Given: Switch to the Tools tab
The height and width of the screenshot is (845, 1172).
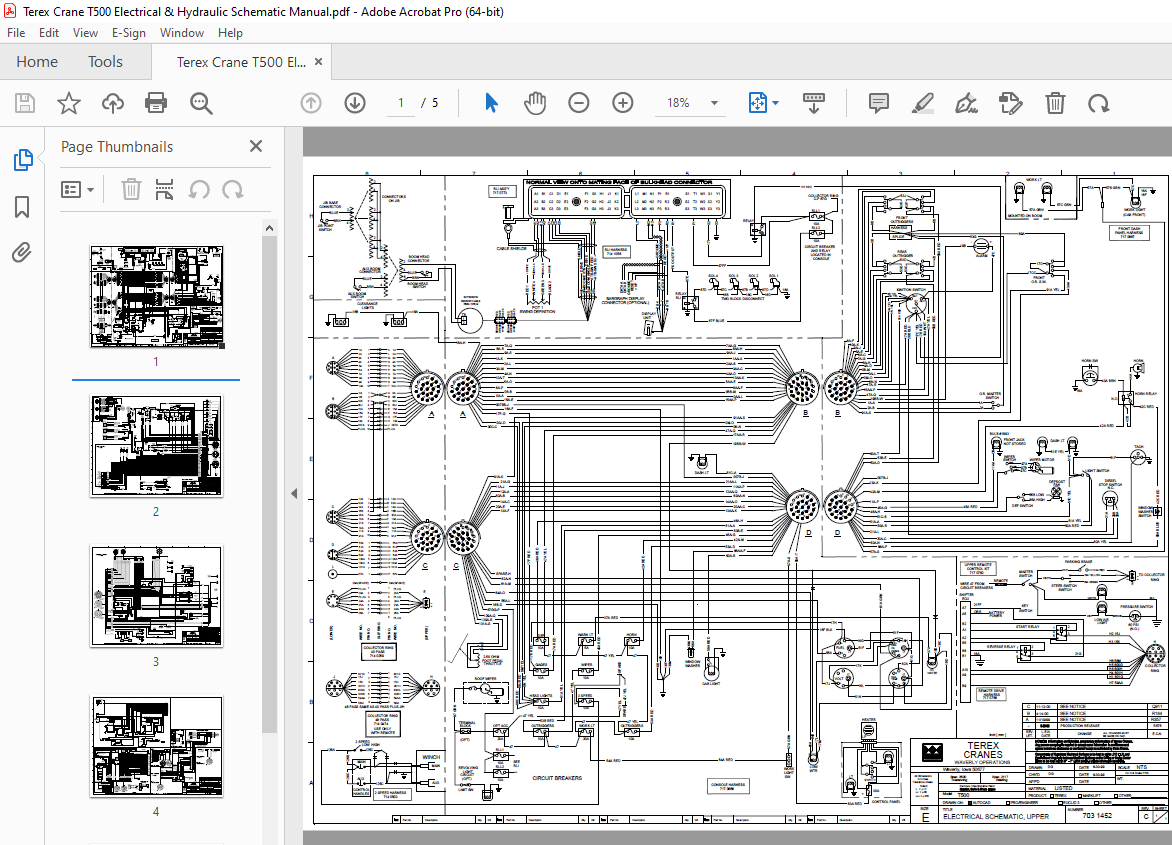Looking at the screenshot, I should (x=105, y=62).
